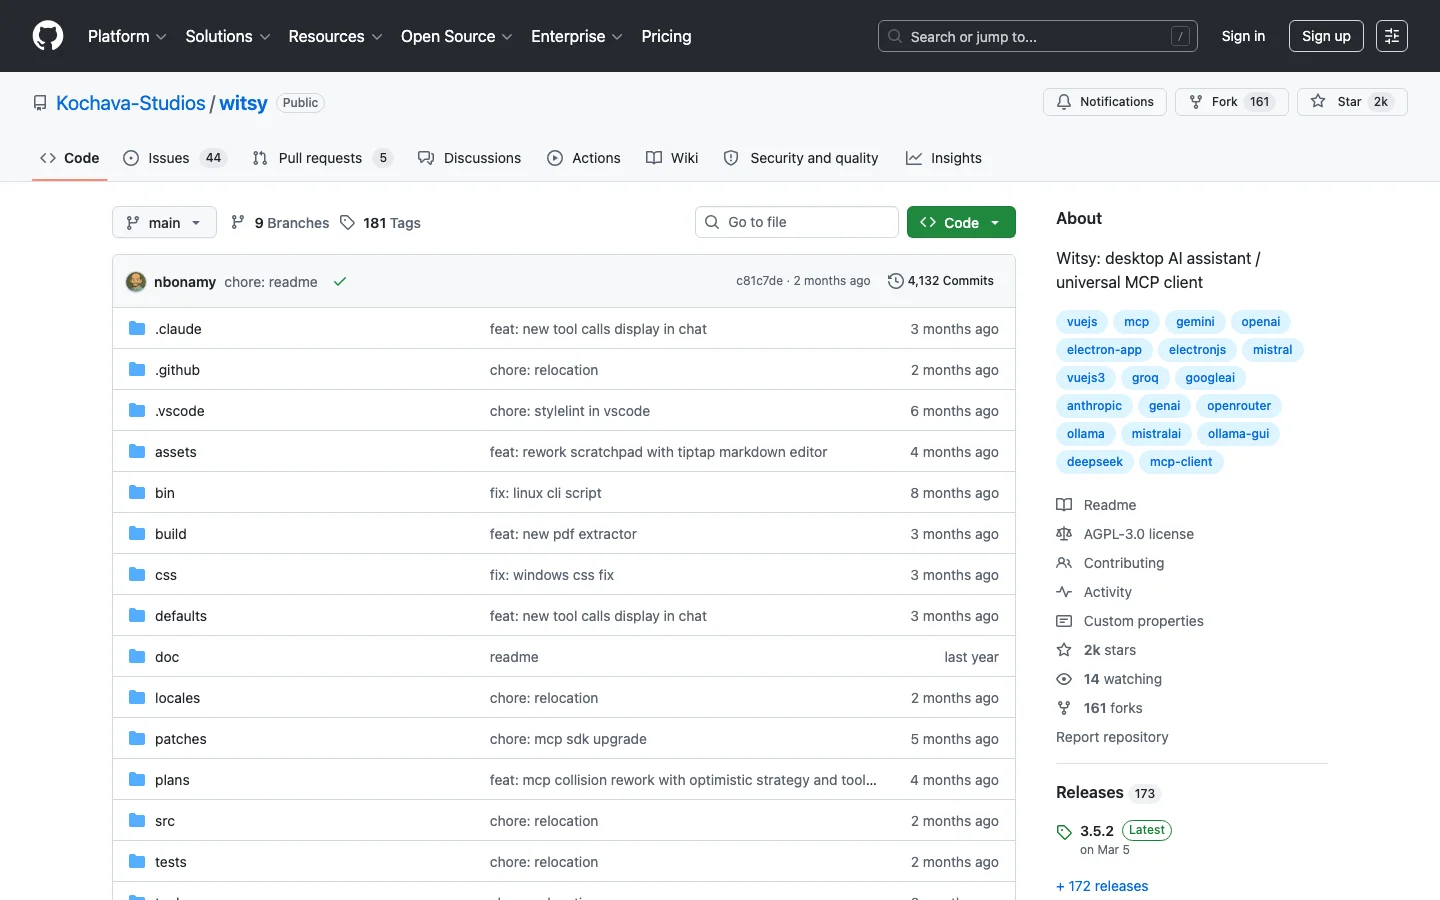Open commit c81c7de hash link
The width and height of the screenshot is (1440, 900).
[760, 281]
